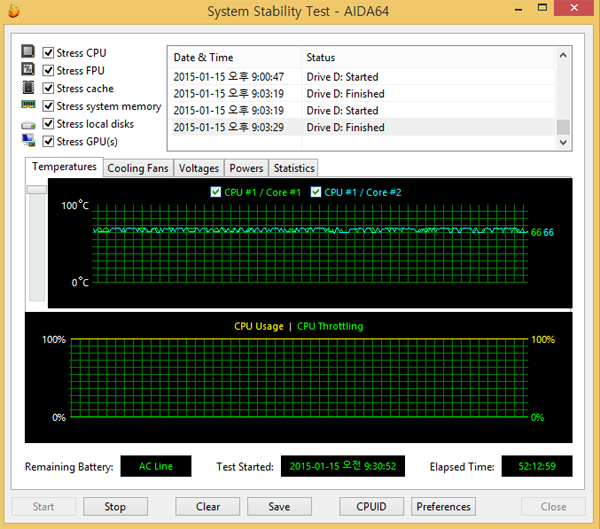Toggle the Stress cache checkbox
The width and height of the screenshot is (600, 529).
pyautogui.click(x=48, y=88)
